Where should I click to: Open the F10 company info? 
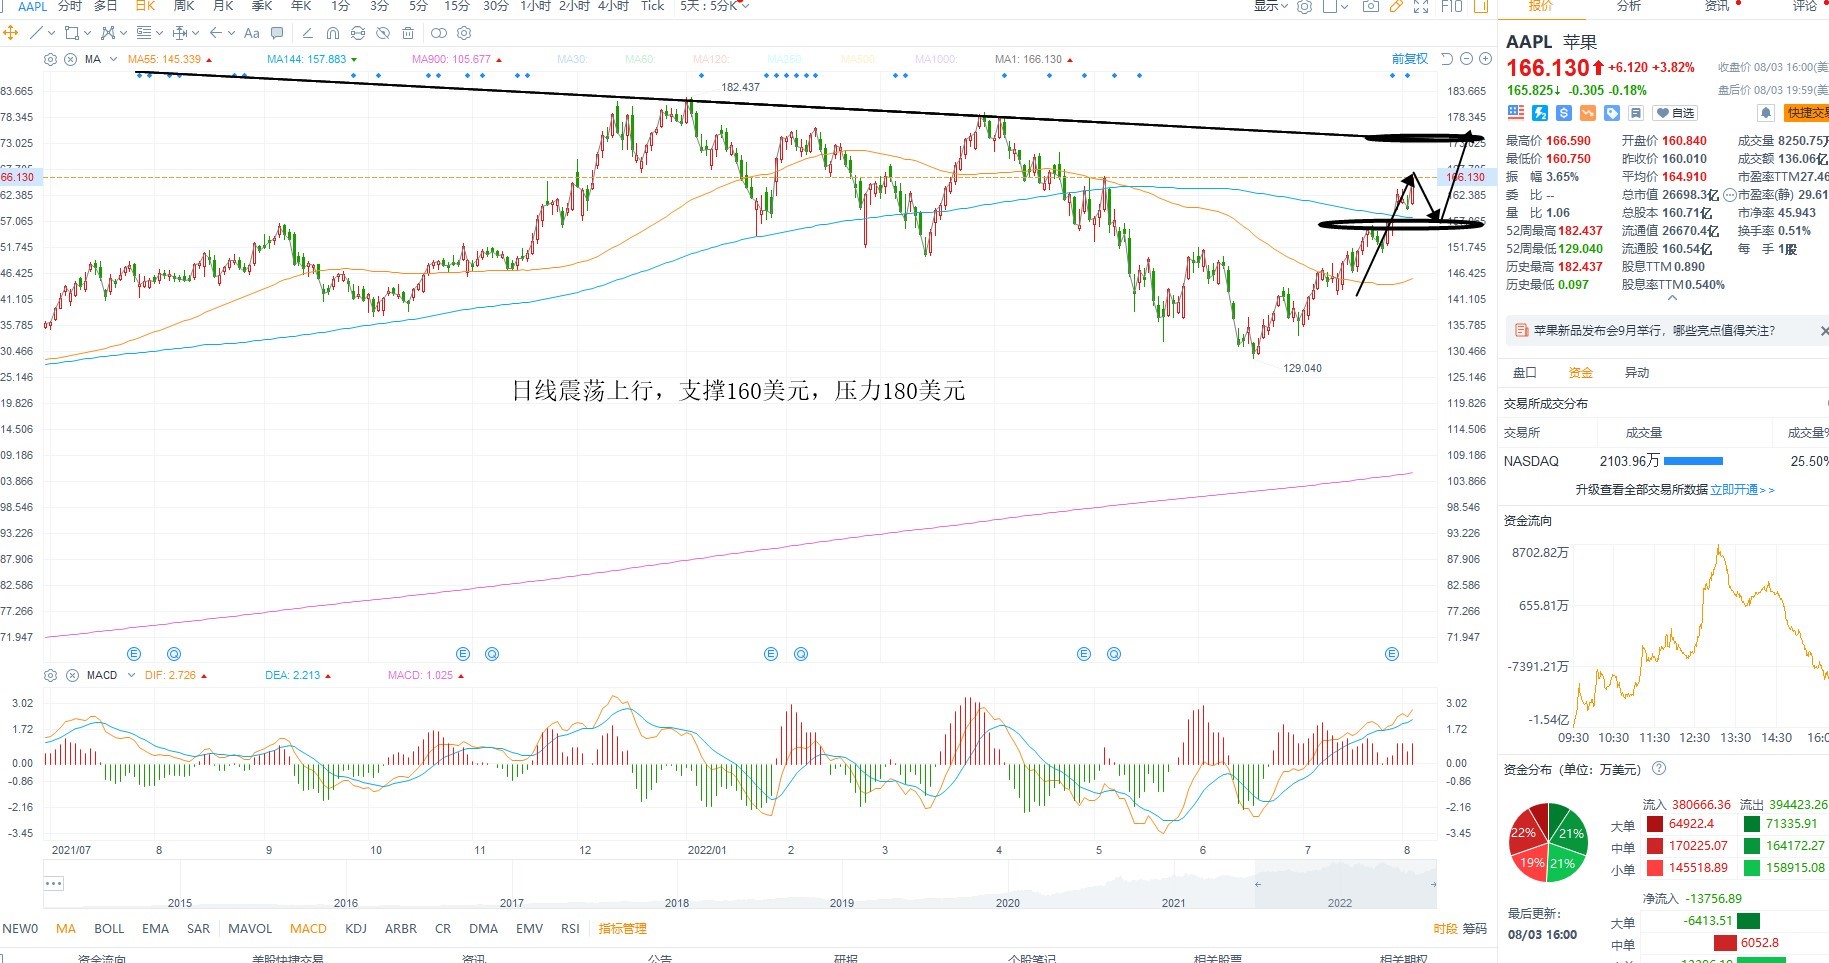point(1452,6)
